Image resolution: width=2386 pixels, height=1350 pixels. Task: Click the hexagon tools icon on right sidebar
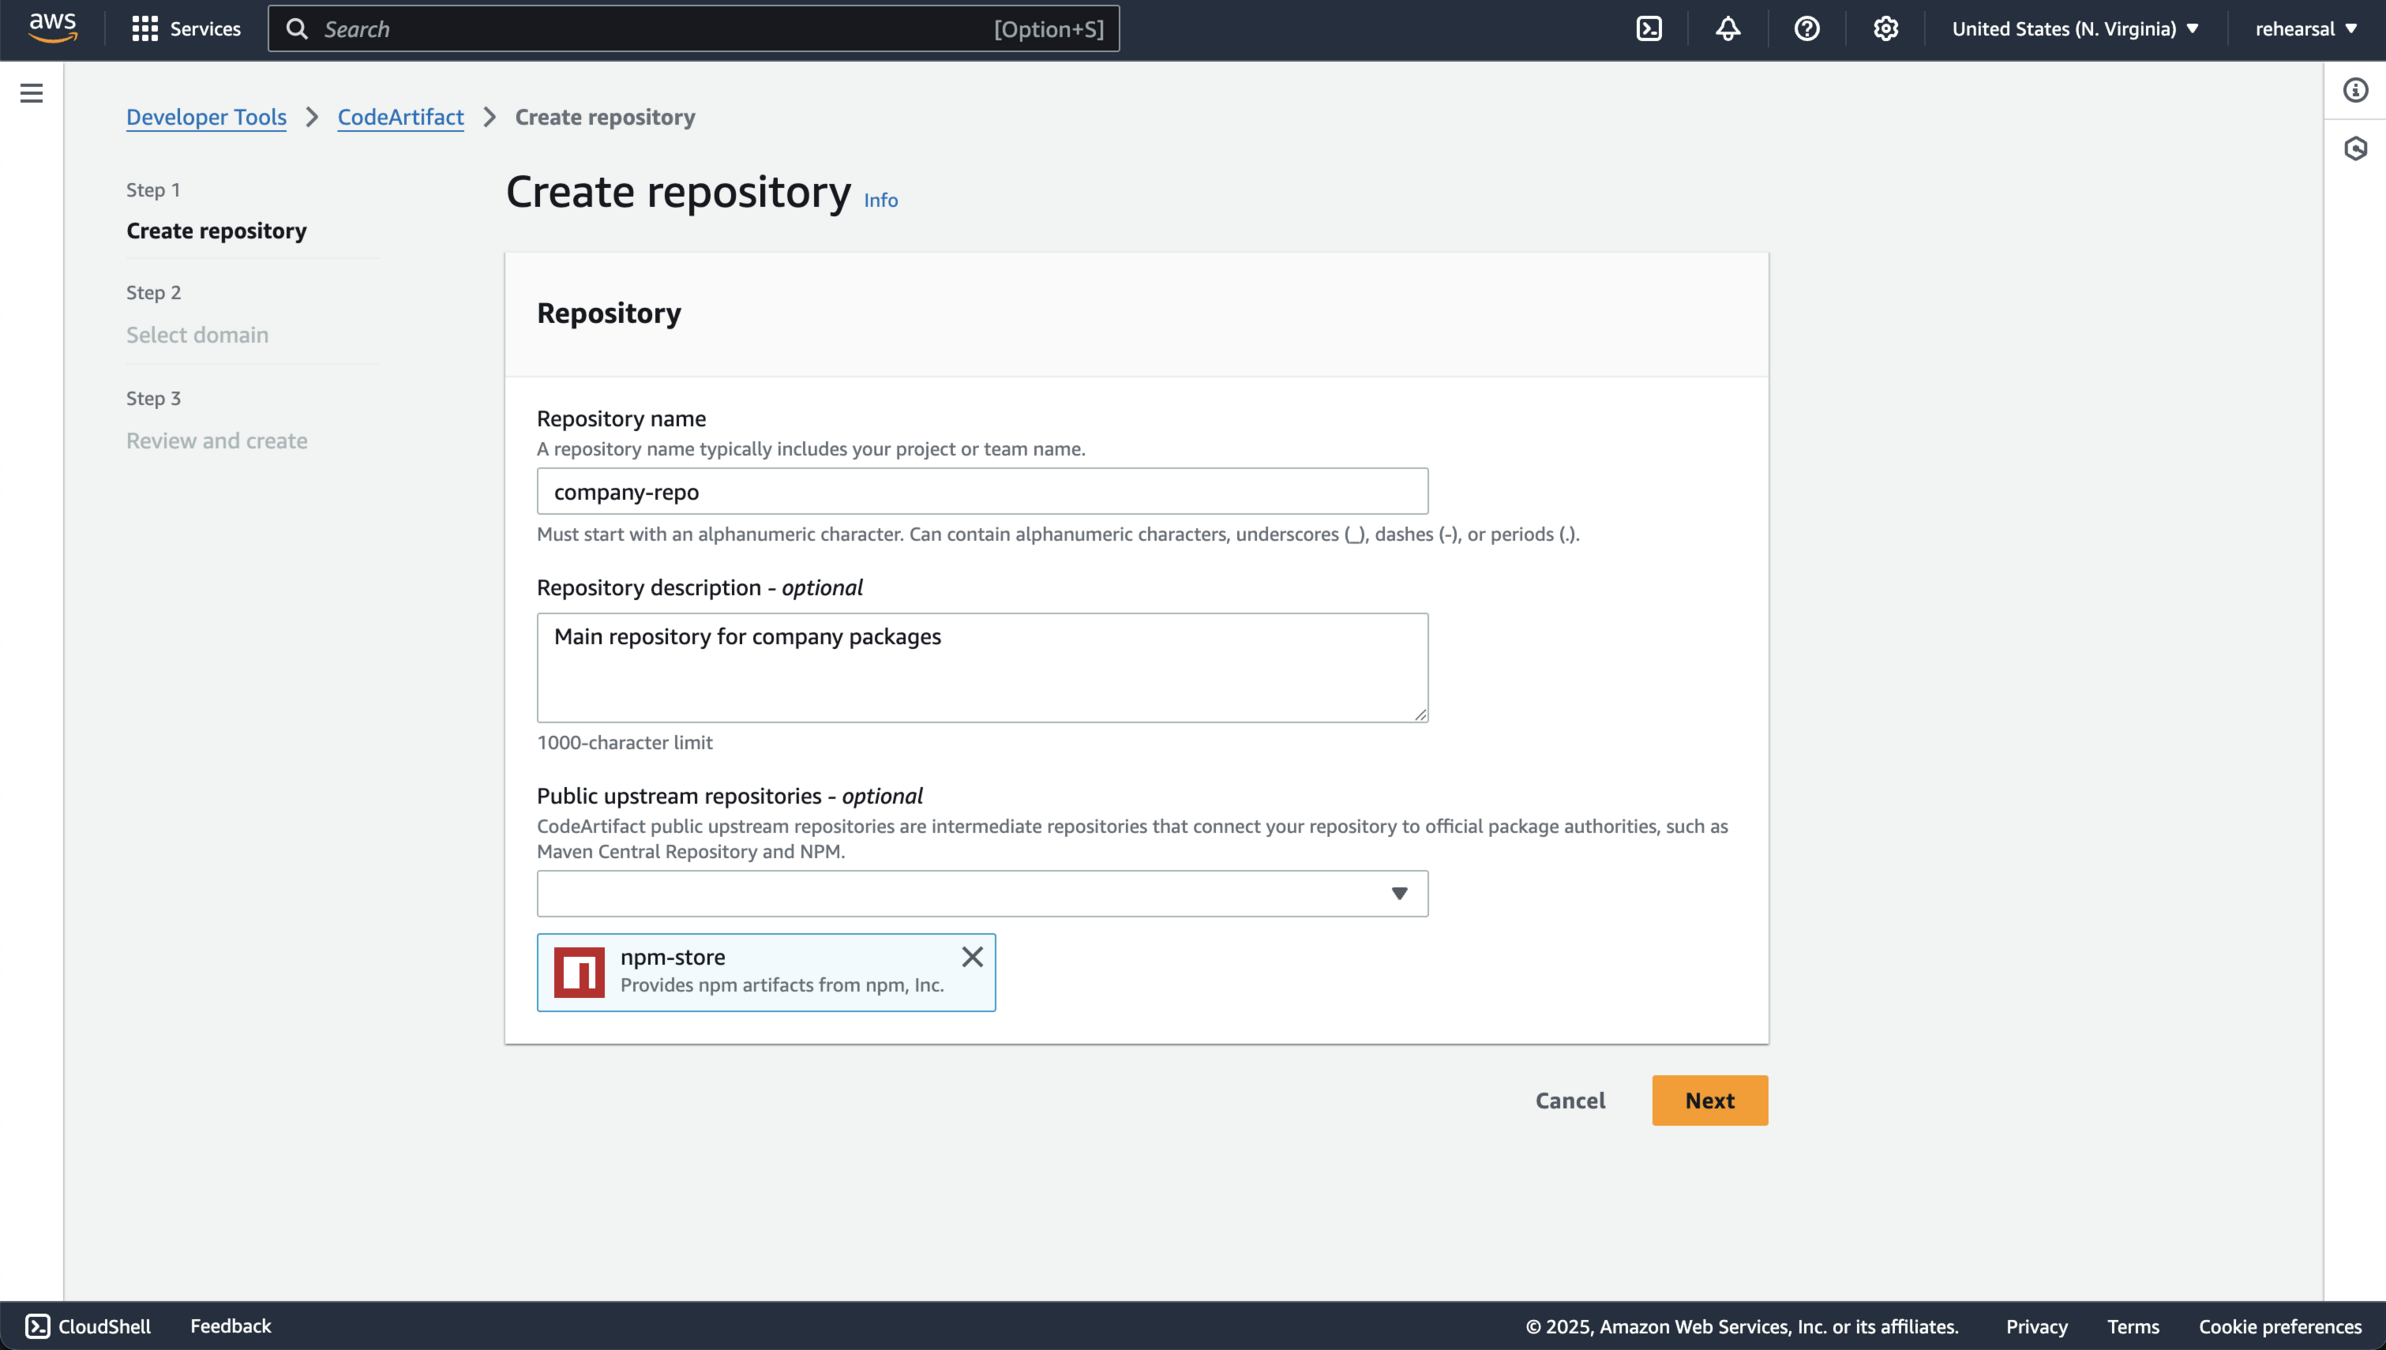(2355, 149)
